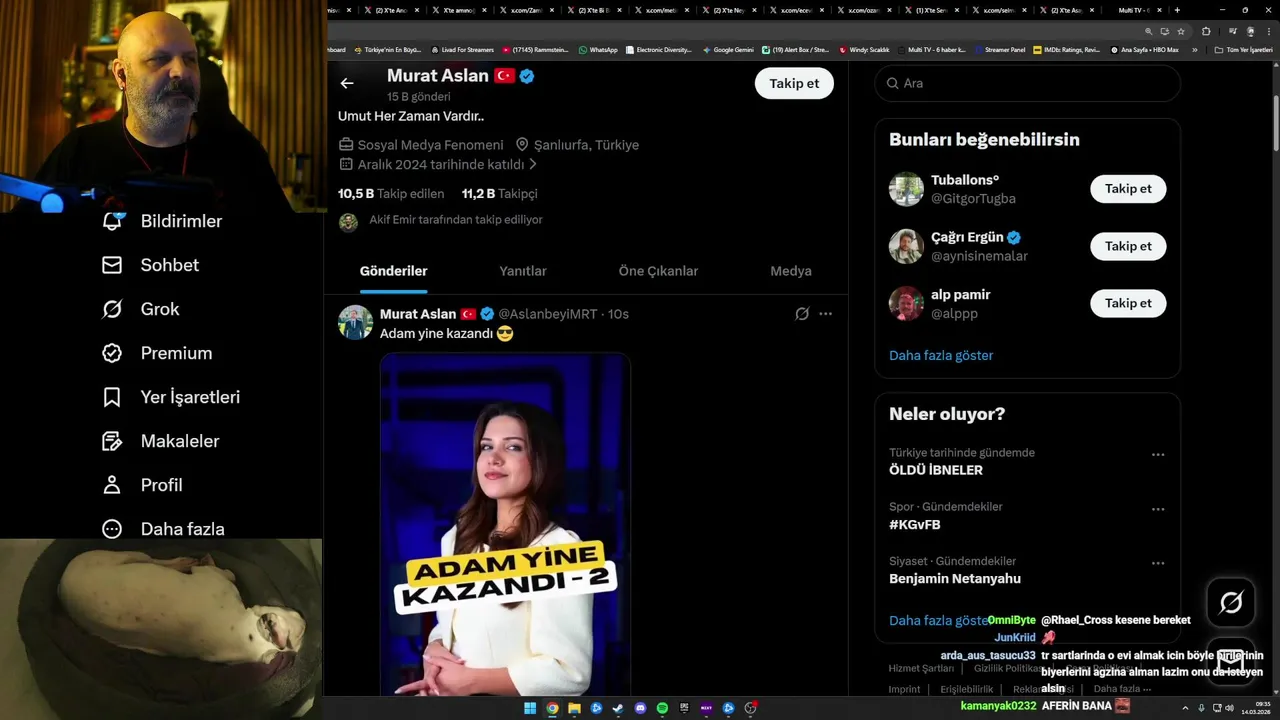This screenshot has height=720, width=1280.
Task: Open Streamer Panel bookmark
Action: [999, 49]
